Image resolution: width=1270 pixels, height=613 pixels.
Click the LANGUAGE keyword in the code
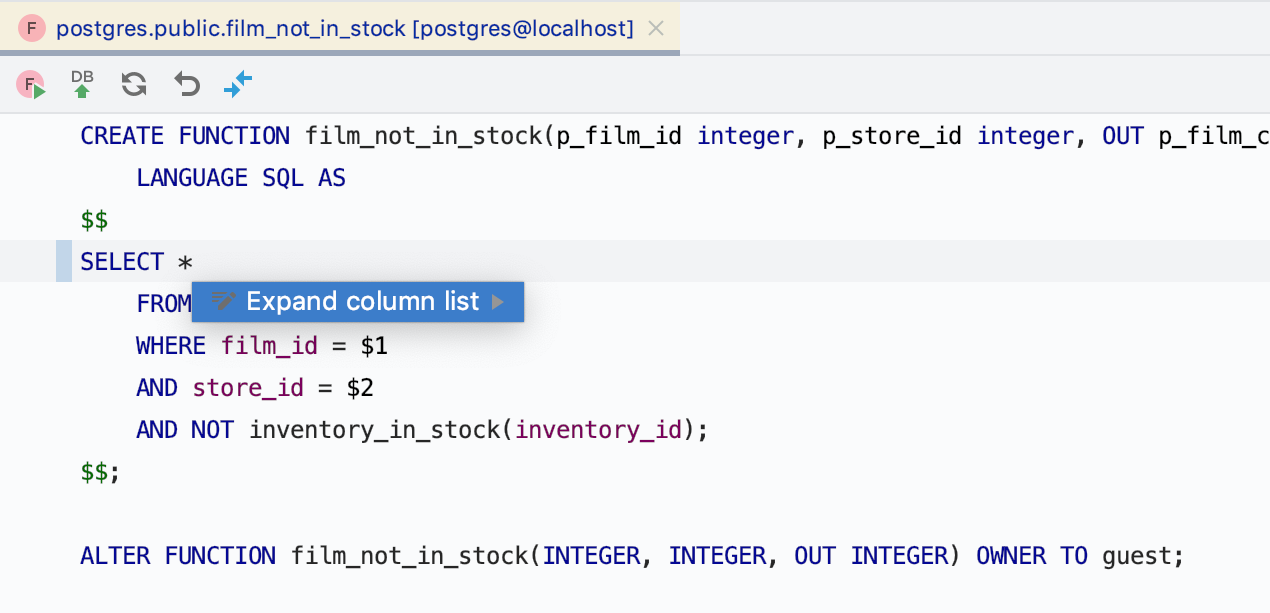[192, 178]
